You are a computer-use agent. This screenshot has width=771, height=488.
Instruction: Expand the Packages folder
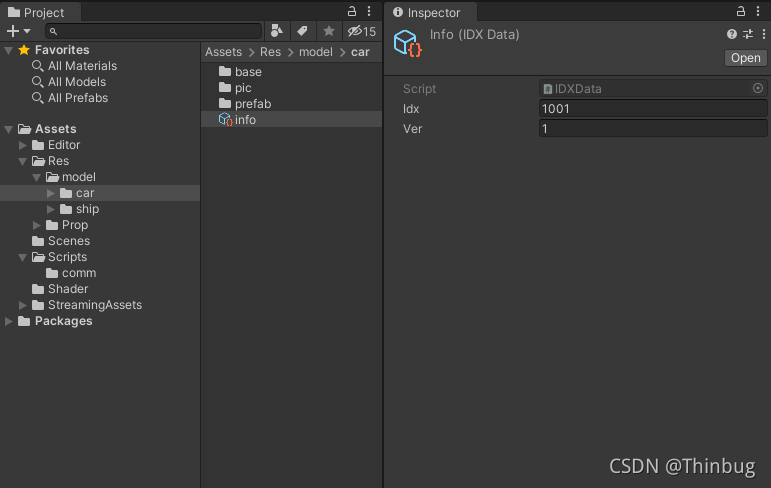8,321
